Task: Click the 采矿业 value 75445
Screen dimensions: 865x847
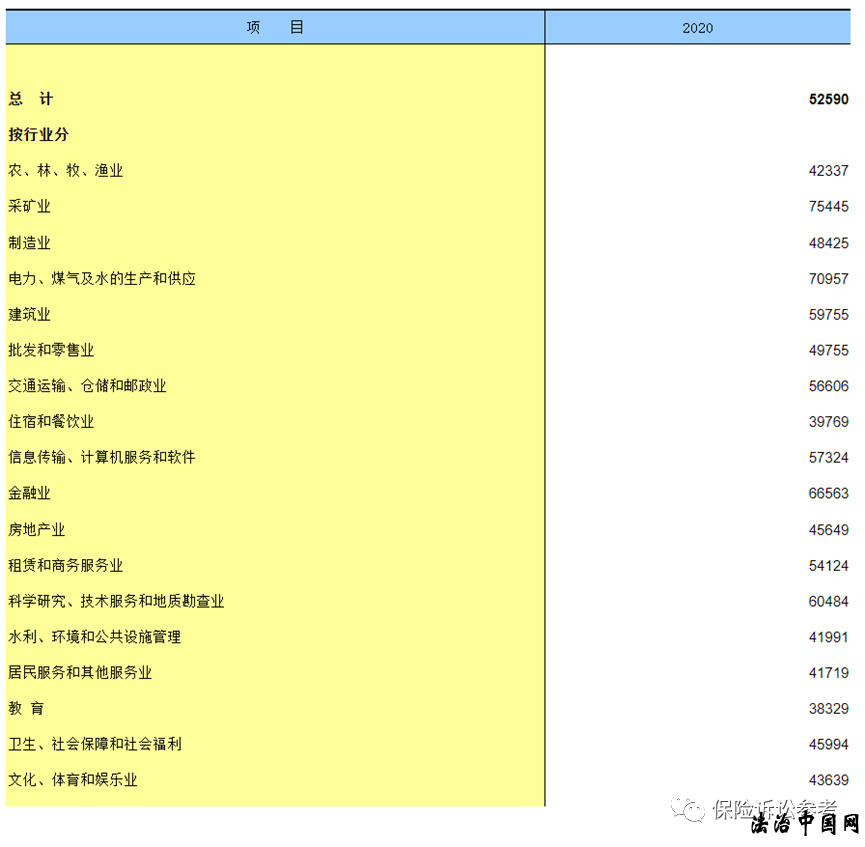Action: click(828, 207)
